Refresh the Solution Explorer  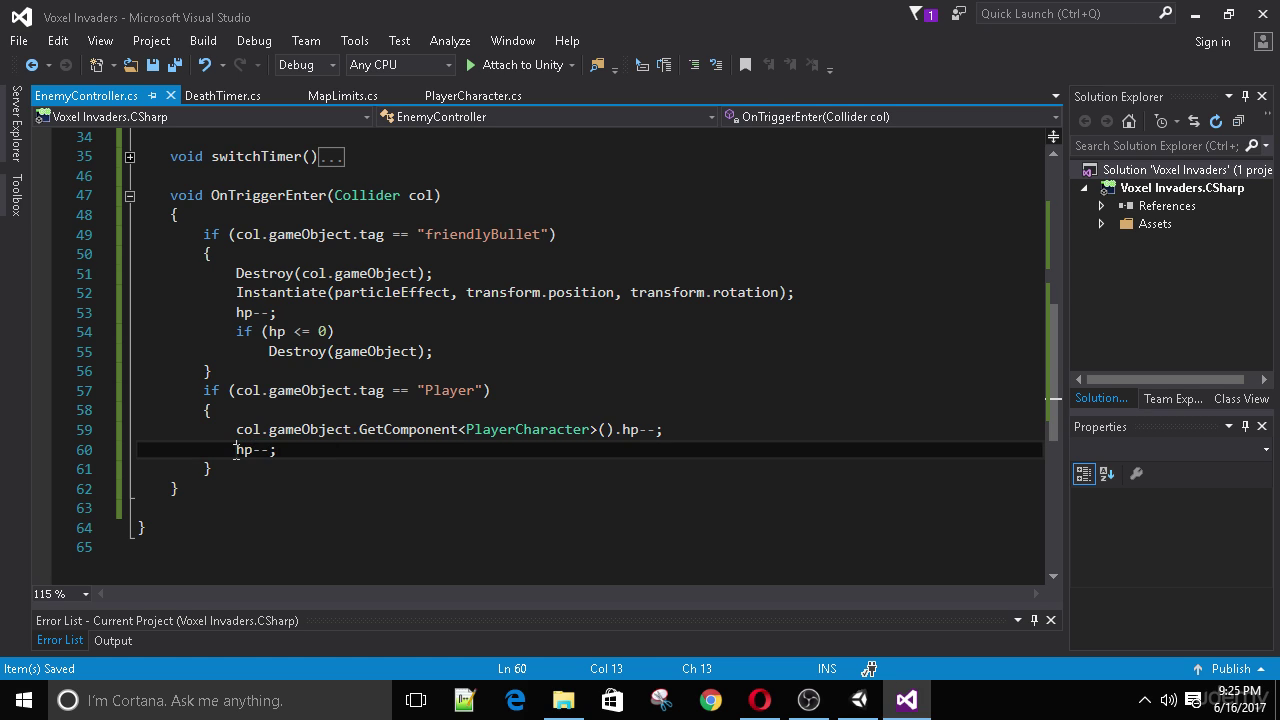click(x=1216, y=121)
